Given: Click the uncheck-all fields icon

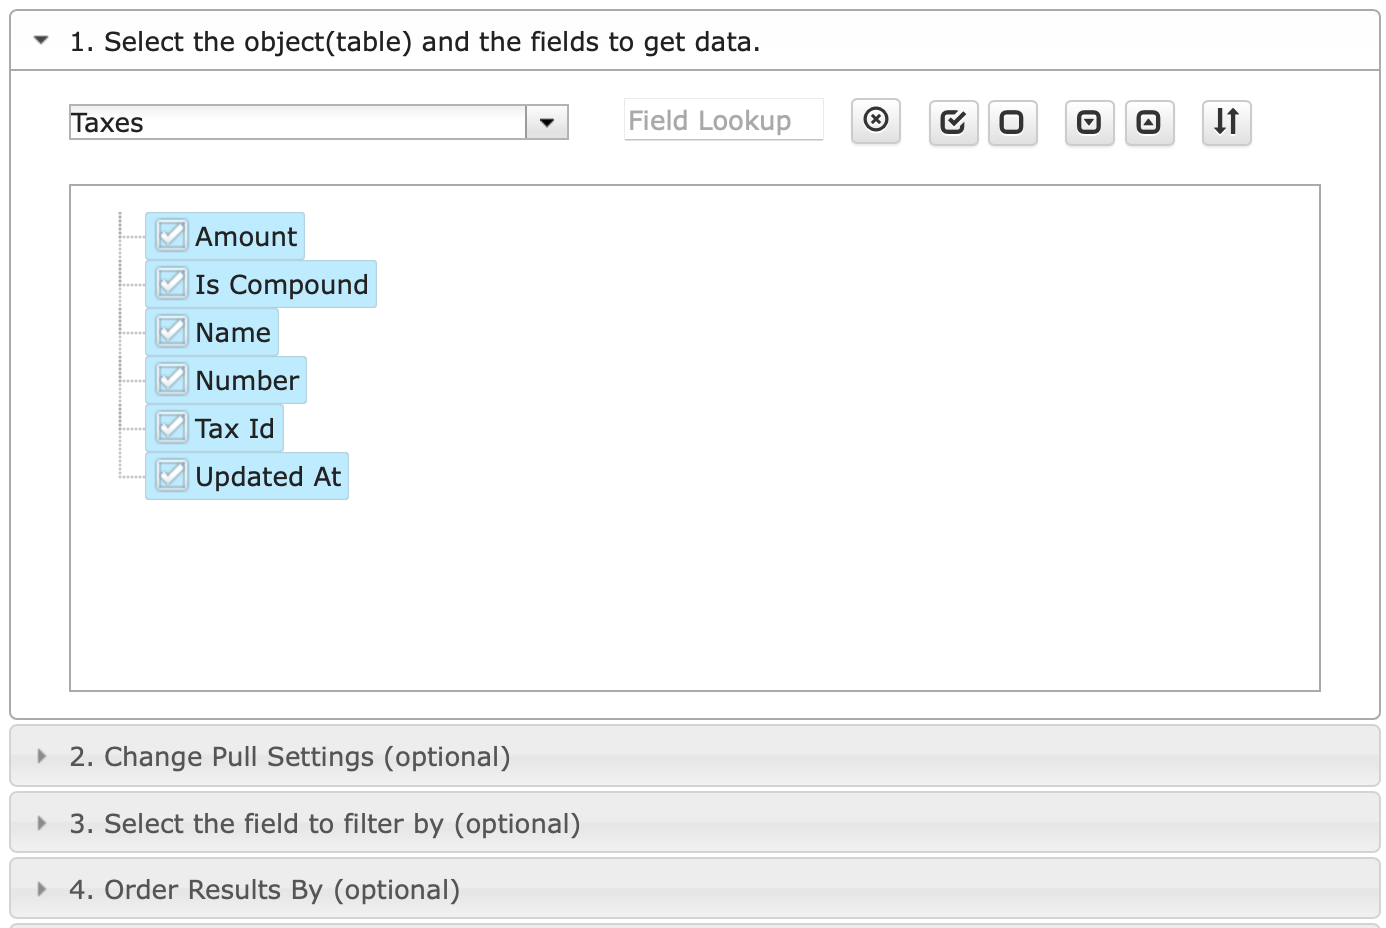Looking at the screenshot, I should (x=1012, y=123).
